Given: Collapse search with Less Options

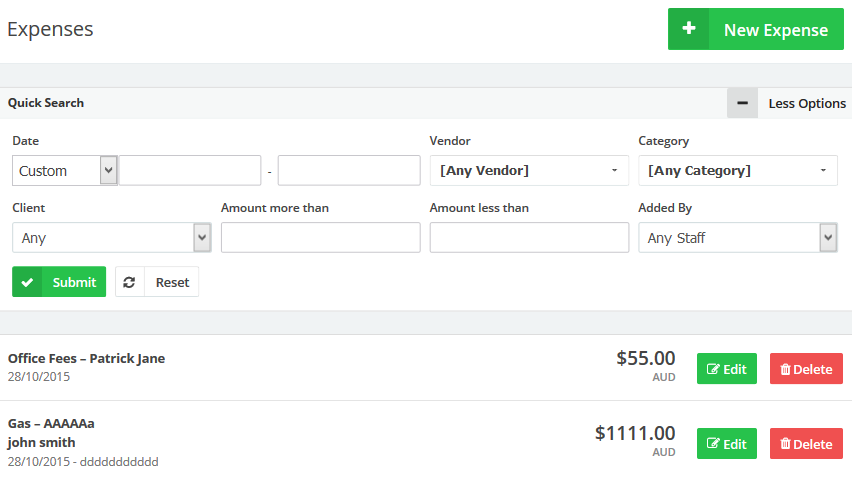Looking at the screenshot, I should (806, 103).
